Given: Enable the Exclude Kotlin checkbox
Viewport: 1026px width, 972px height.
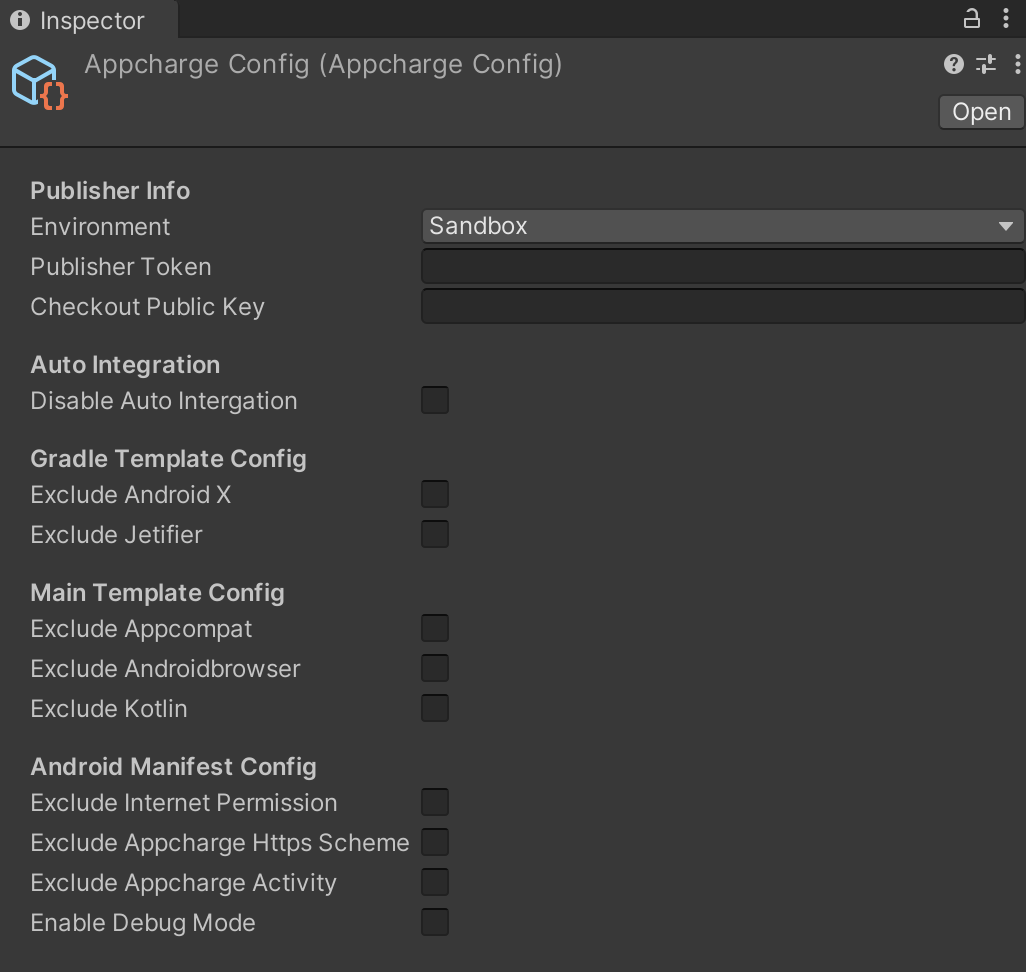Looking at the screenshot, I should click(435, 708).
